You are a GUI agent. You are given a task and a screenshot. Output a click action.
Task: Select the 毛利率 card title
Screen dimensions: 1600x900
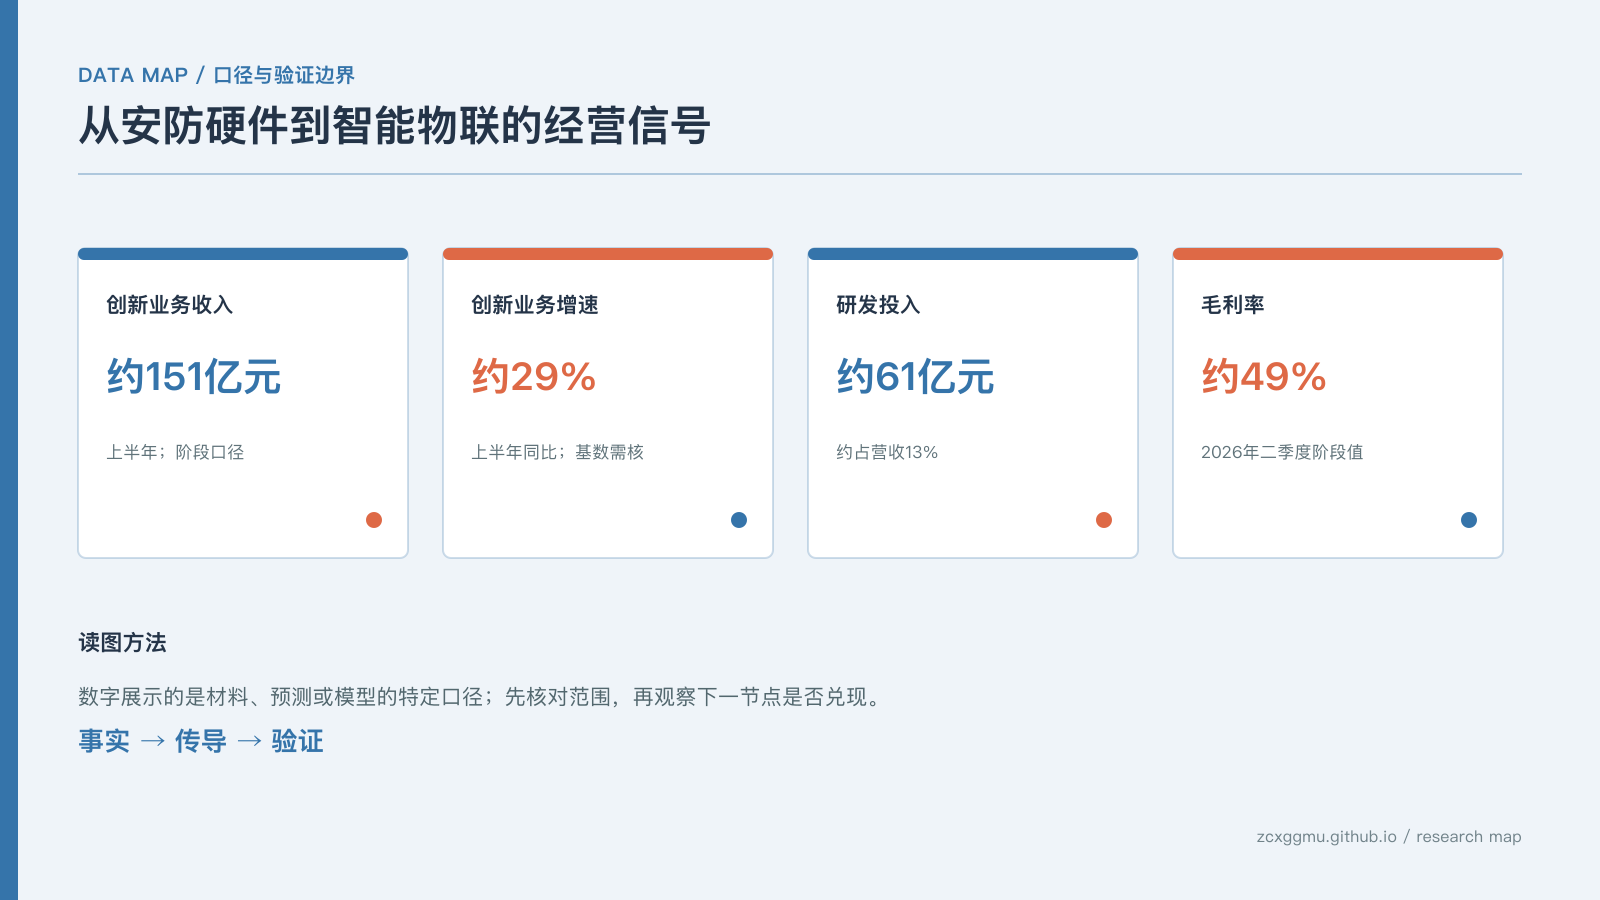point(1233,305)
